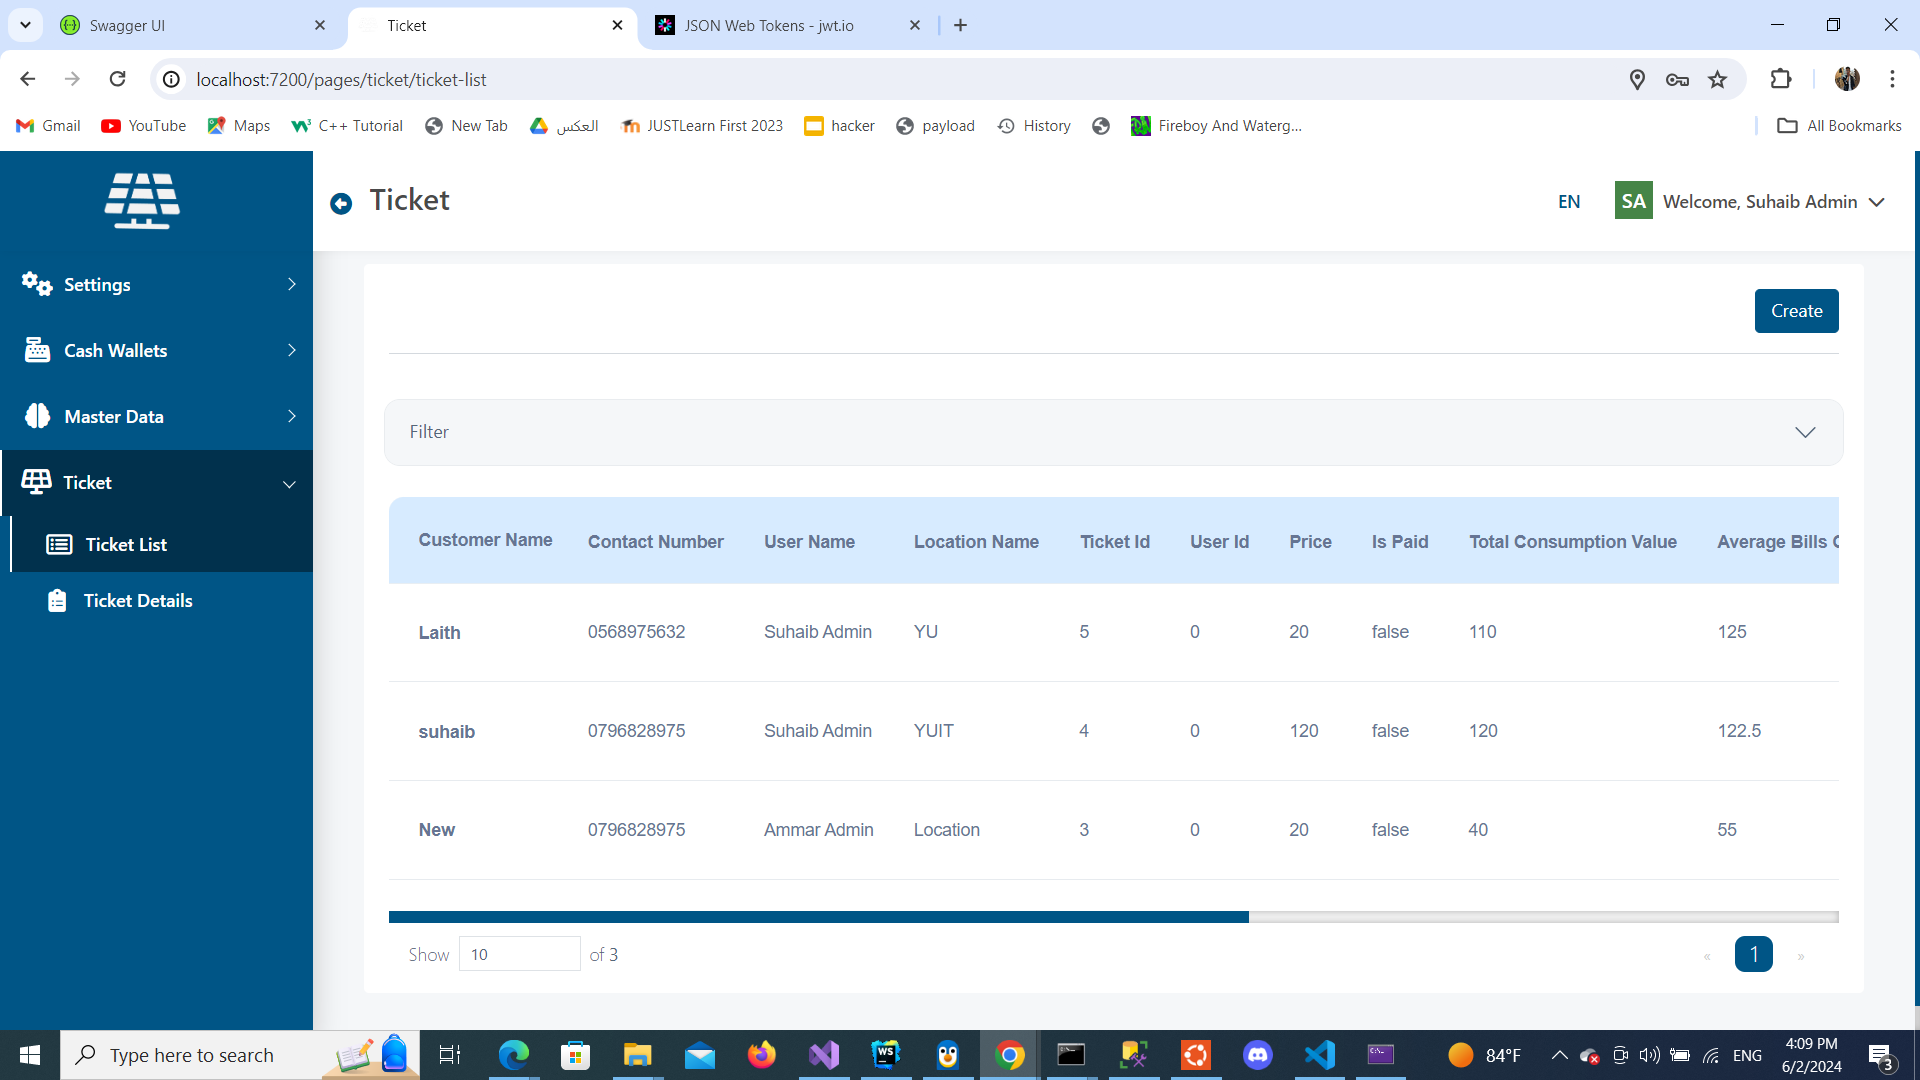Bookmark this page with the star icon

click(x=1717, y=79)
